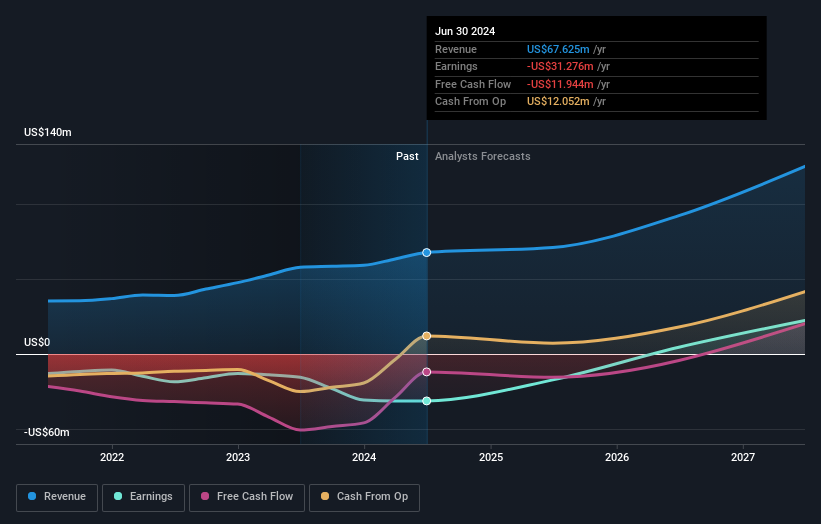Click the Past section label
This screenshot has height=524, width=821.
click(407, 157)
